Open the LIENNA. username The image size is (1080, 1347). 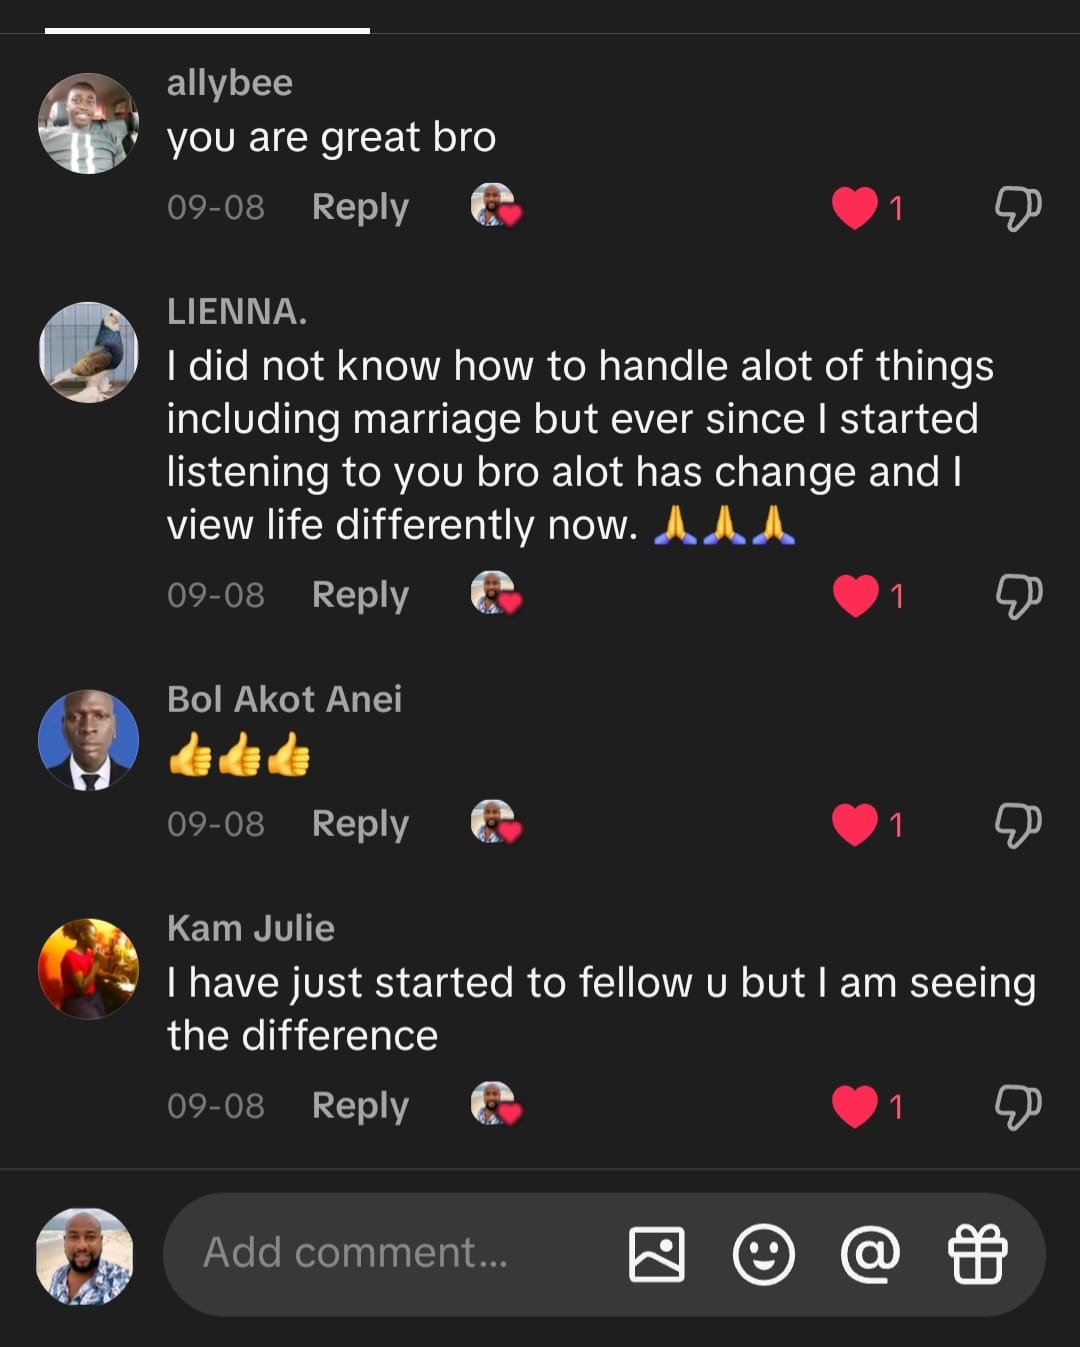point(237,312)
